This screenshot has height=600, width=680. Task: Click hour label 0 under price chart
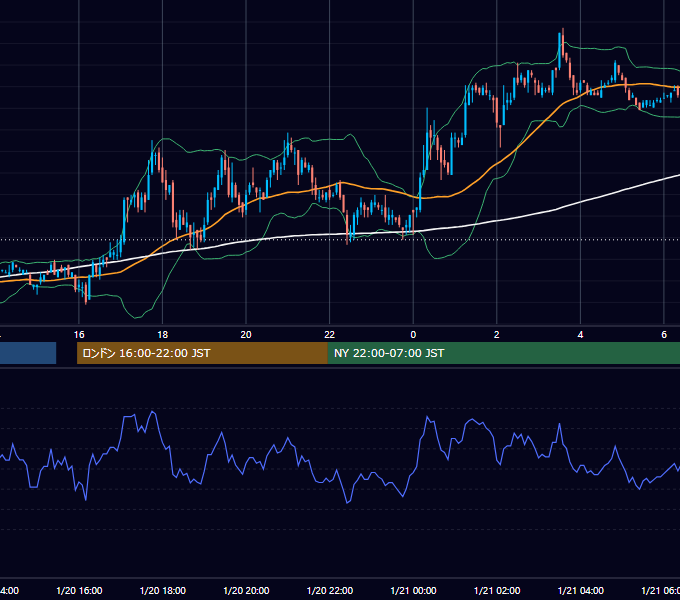413,334
